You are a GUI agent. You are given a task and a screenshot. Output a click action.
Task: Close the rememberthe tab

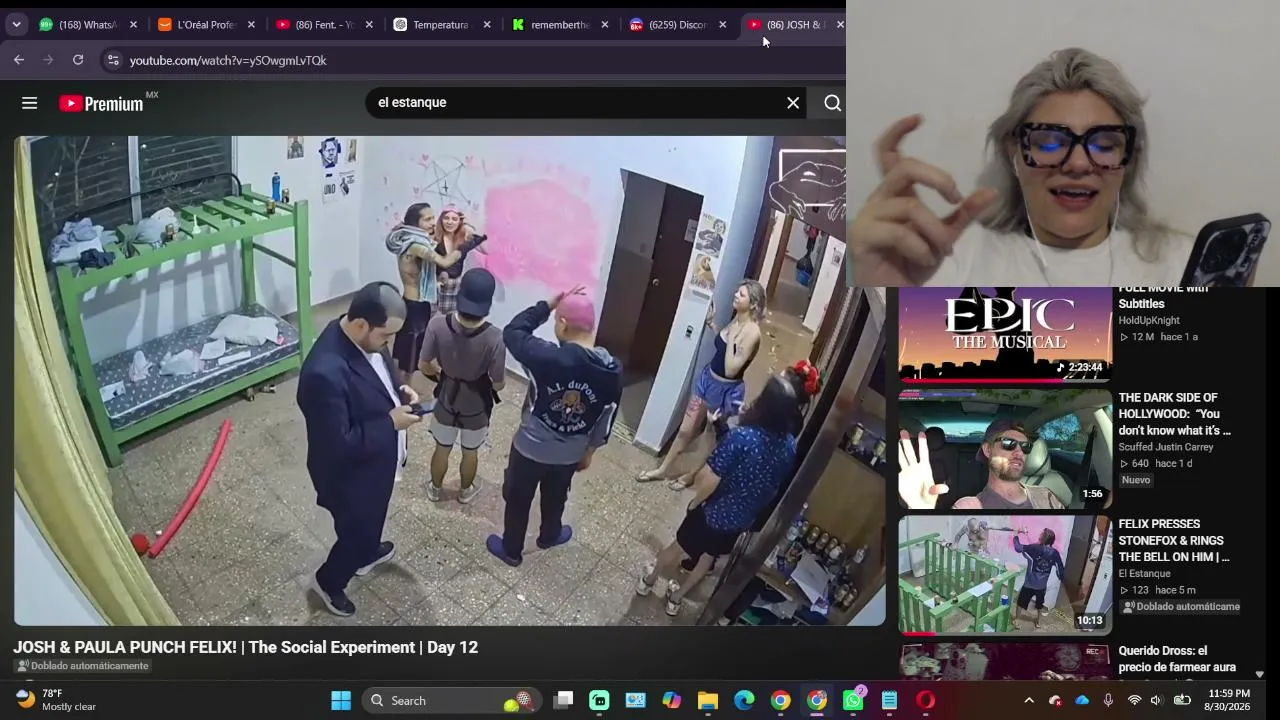(605, 25)
